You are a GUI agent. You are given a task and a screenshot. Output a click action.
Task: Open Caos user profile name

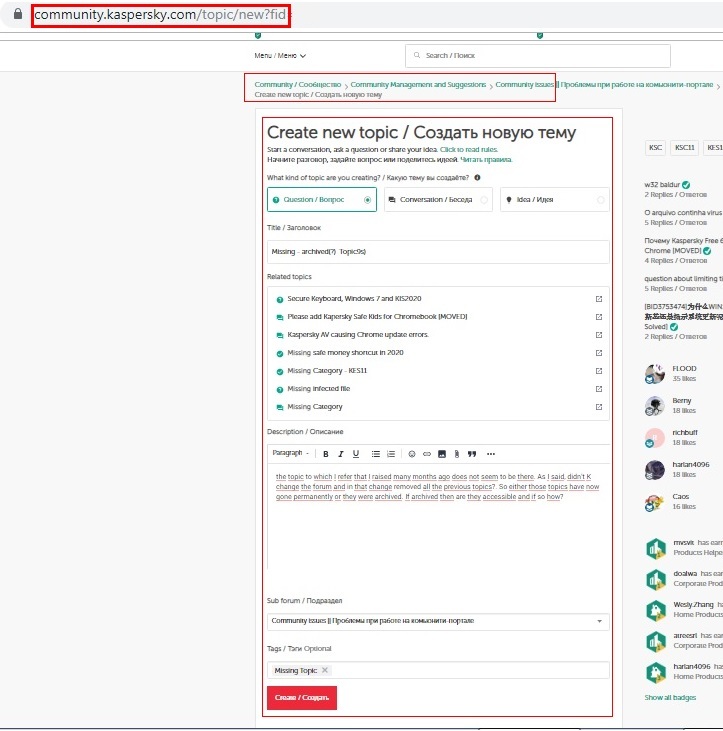point(681,497)
